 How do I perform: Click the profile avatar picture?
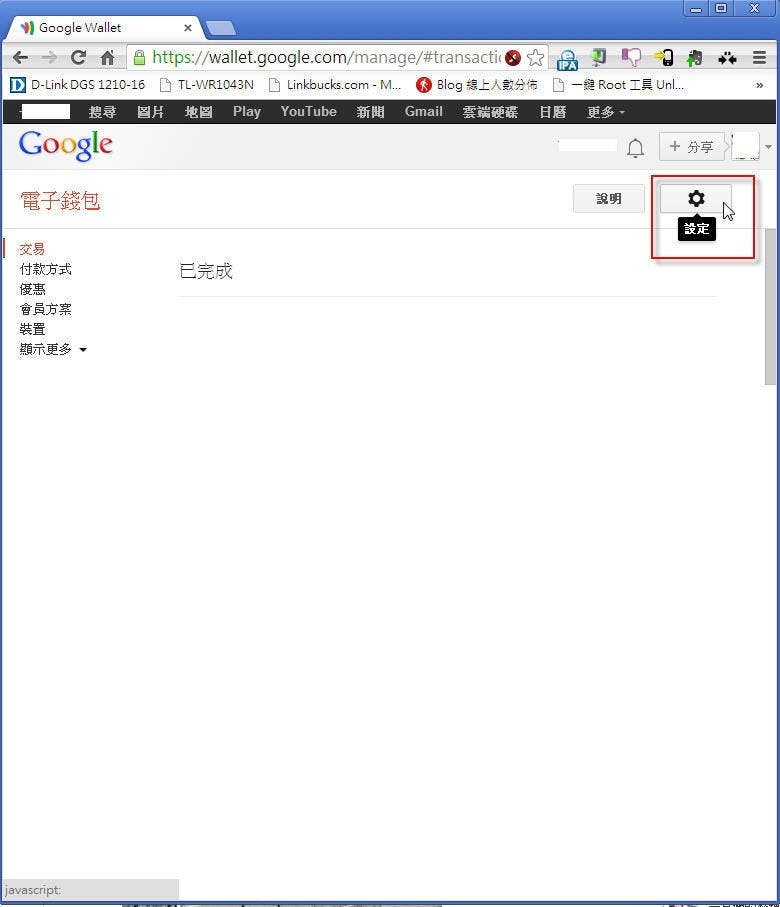(745, 146)
